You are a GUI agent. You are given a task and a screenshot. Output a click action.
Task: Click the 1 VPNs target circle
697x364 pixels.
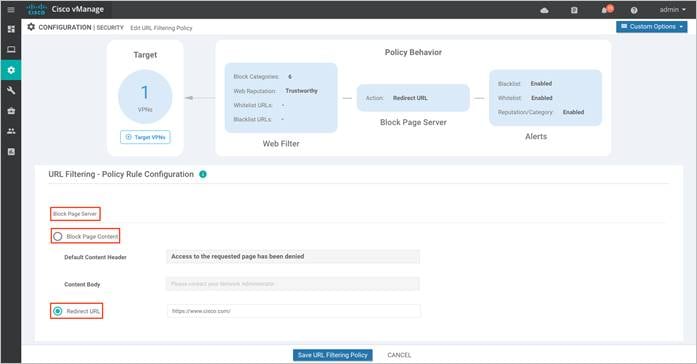click(x=145, y=96)
